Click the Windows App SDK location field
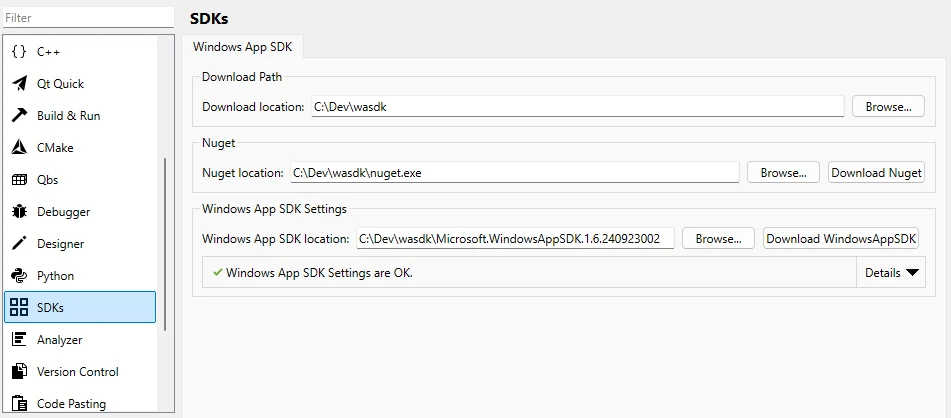The width and height of the screenshot is (951, 418). pos(515,239)
